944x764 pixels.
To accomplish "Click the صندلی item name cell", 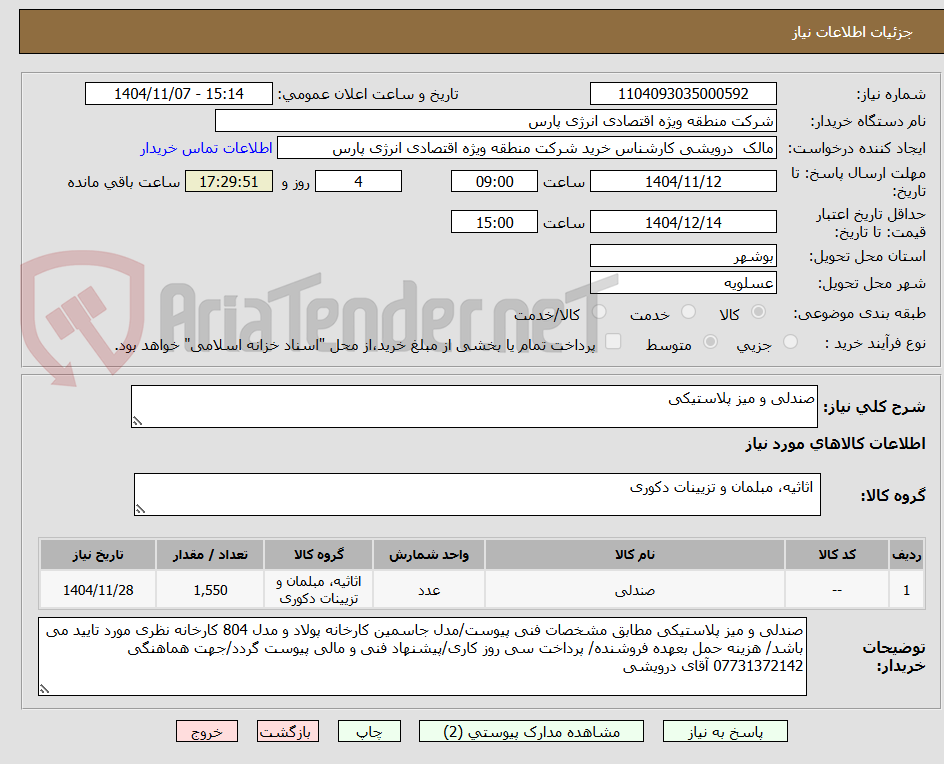I will pos(635,590).
